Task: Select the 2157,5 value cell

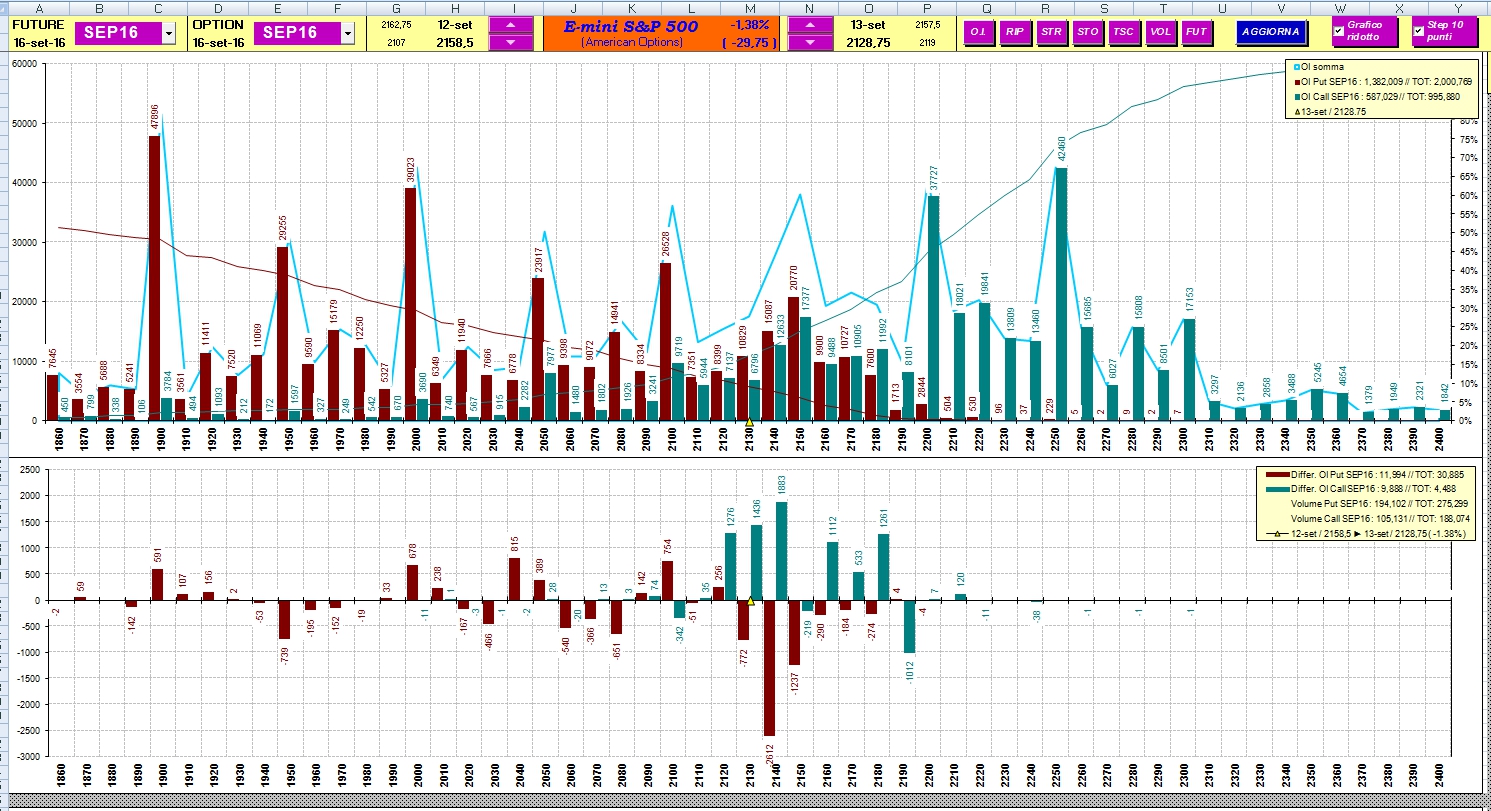Action: [x=926, y=24]
